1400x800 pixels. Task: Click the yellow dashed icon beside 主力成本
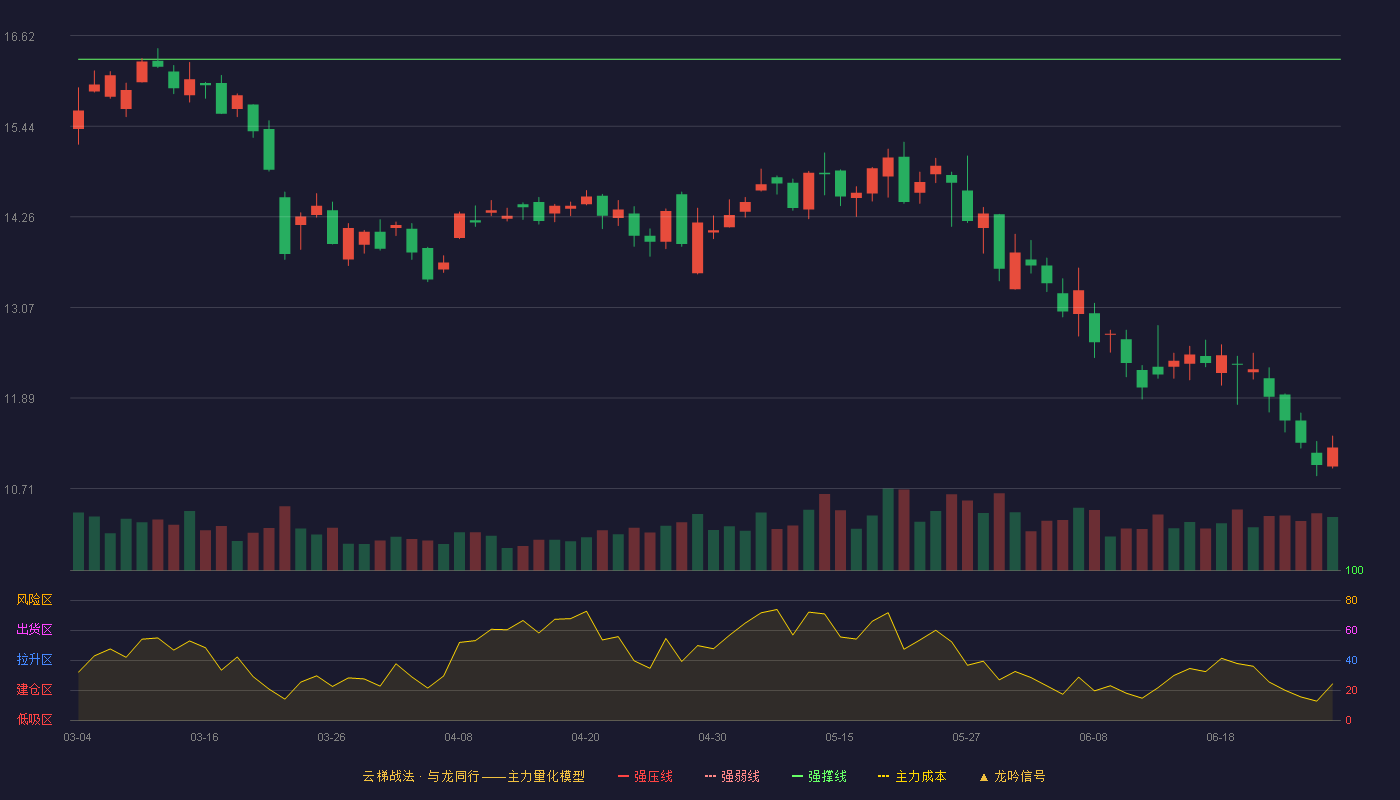[884, 776]
